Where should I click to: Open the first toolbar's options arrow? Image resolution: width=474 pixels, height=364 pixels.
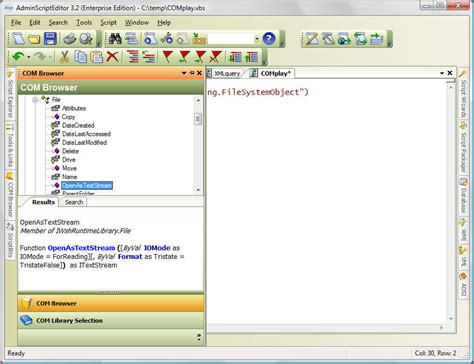tap(99, 43)
